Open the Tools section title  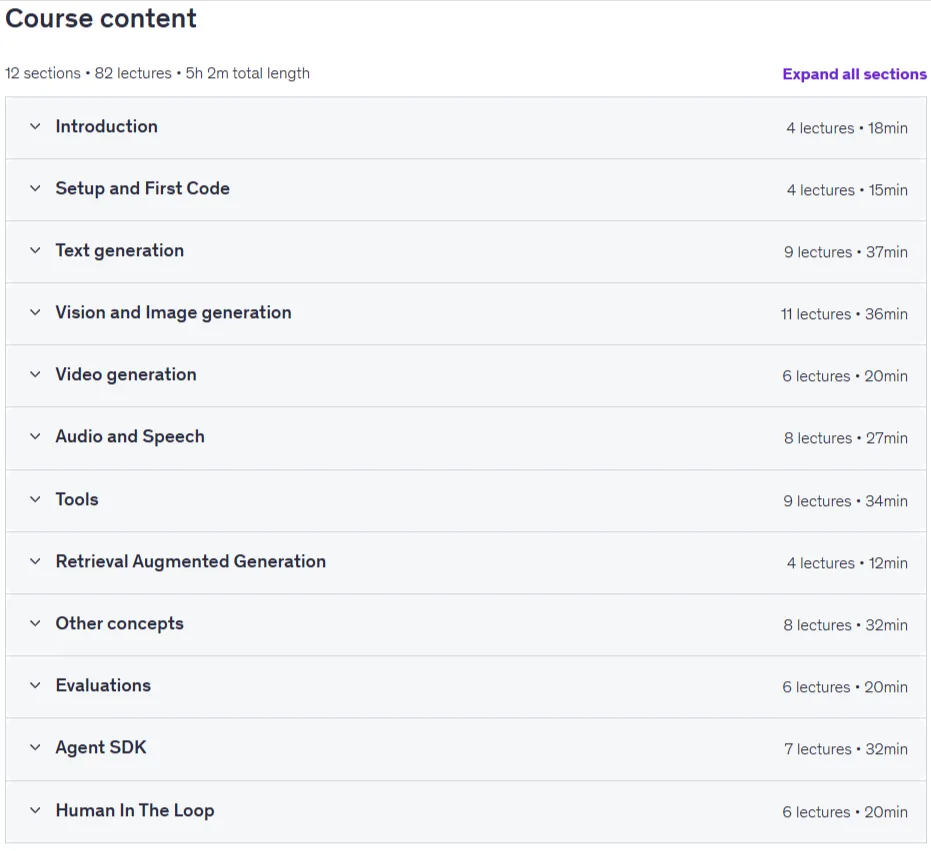click(77, 499)
